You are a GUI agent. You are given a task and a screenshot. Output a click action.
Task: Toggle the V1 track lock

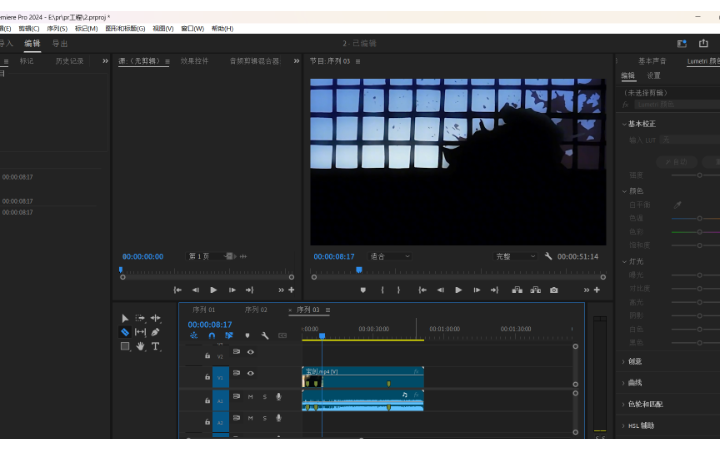click(207, 377)
